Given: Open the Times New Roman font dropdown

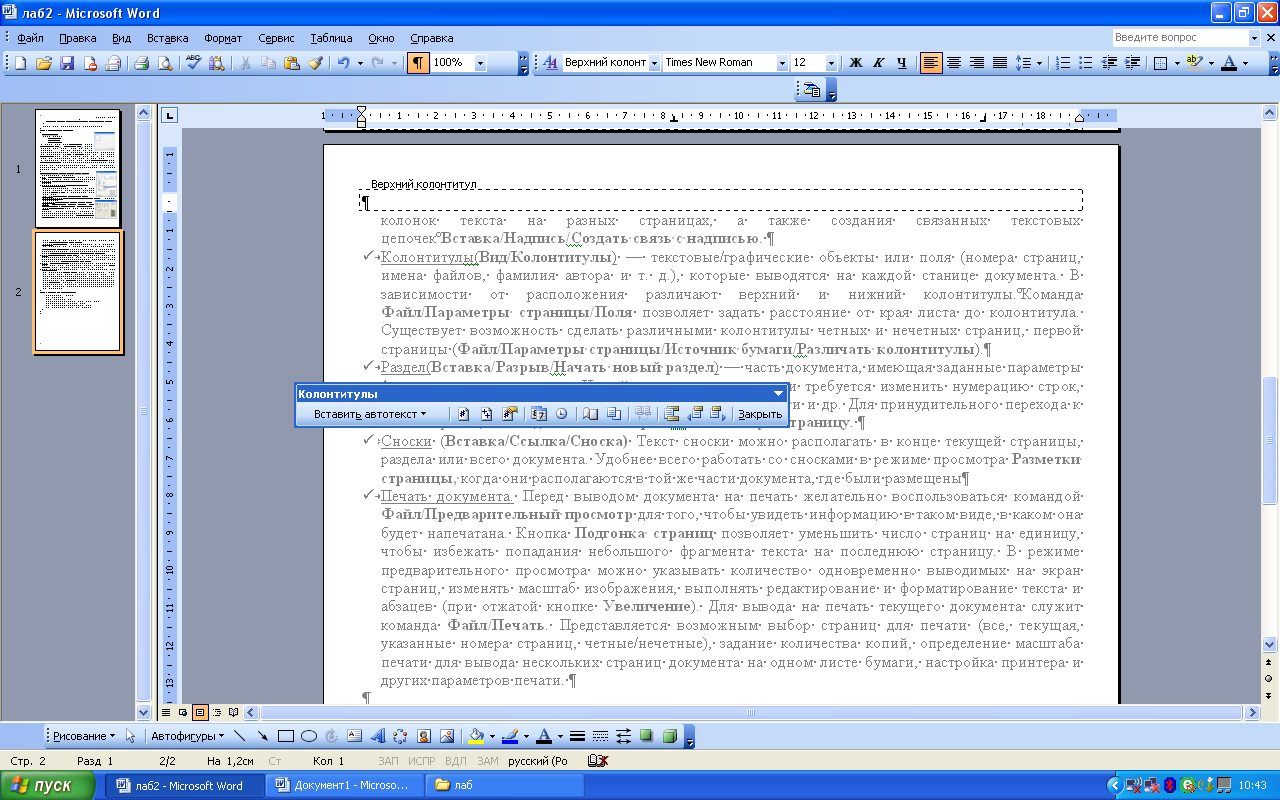Looking at the screenshot, I should click(x=782, y=63).
